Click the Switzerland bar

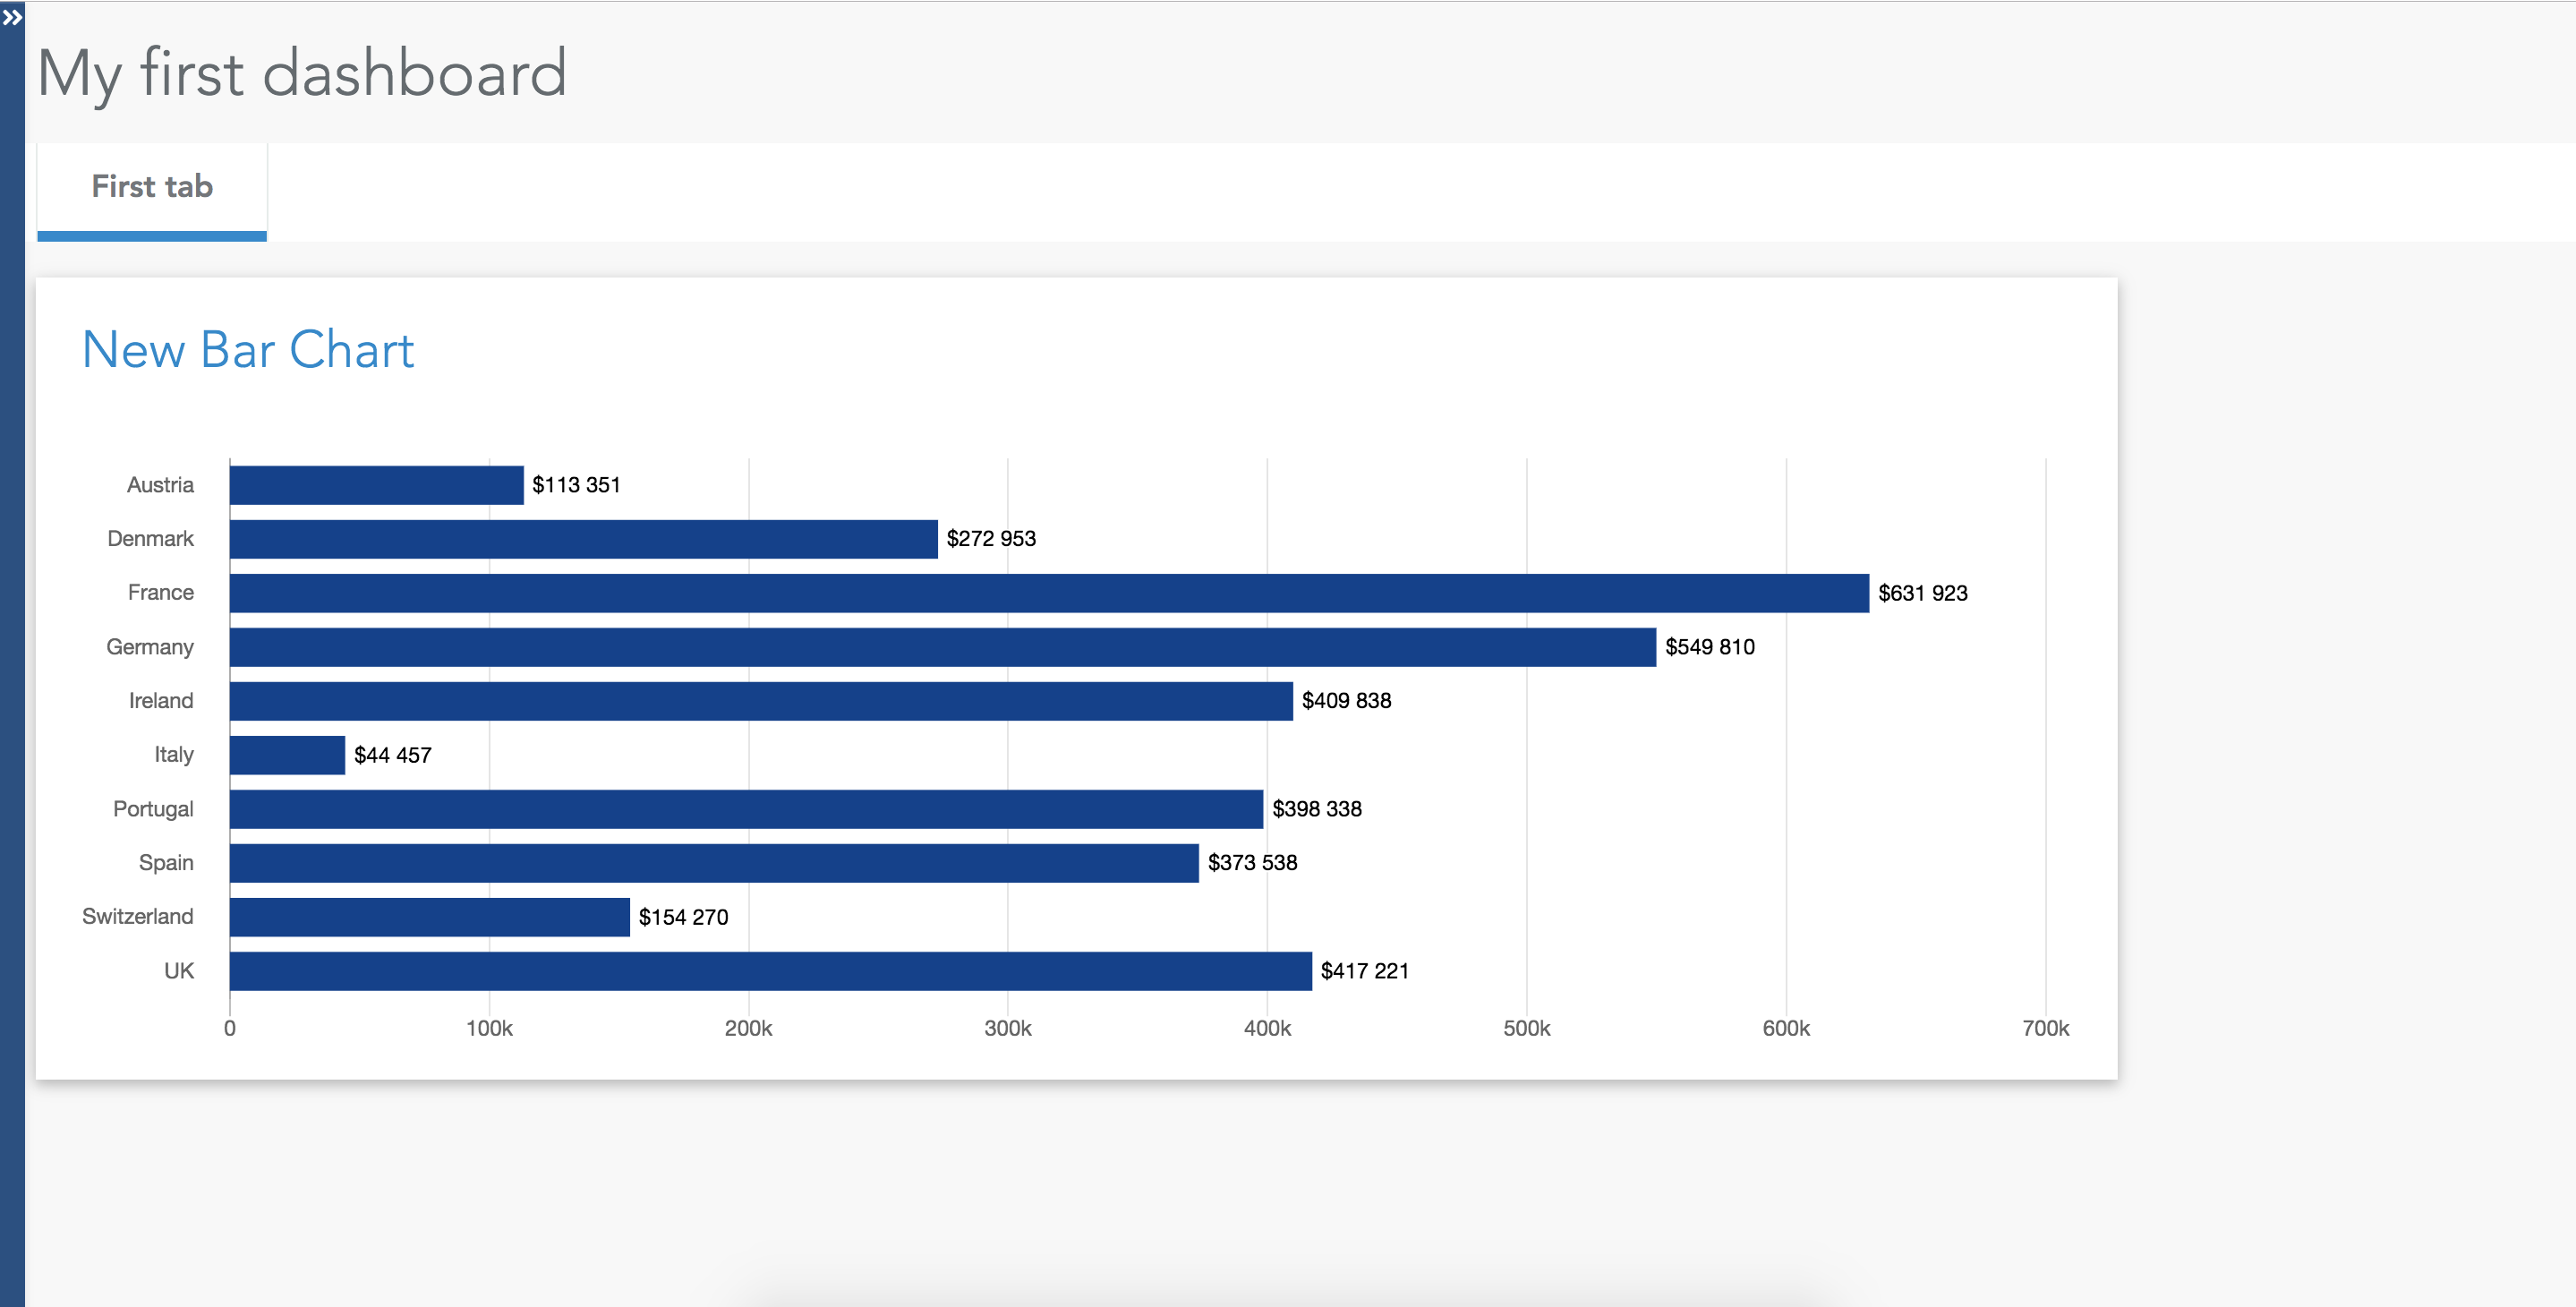(x=430, y=917)
